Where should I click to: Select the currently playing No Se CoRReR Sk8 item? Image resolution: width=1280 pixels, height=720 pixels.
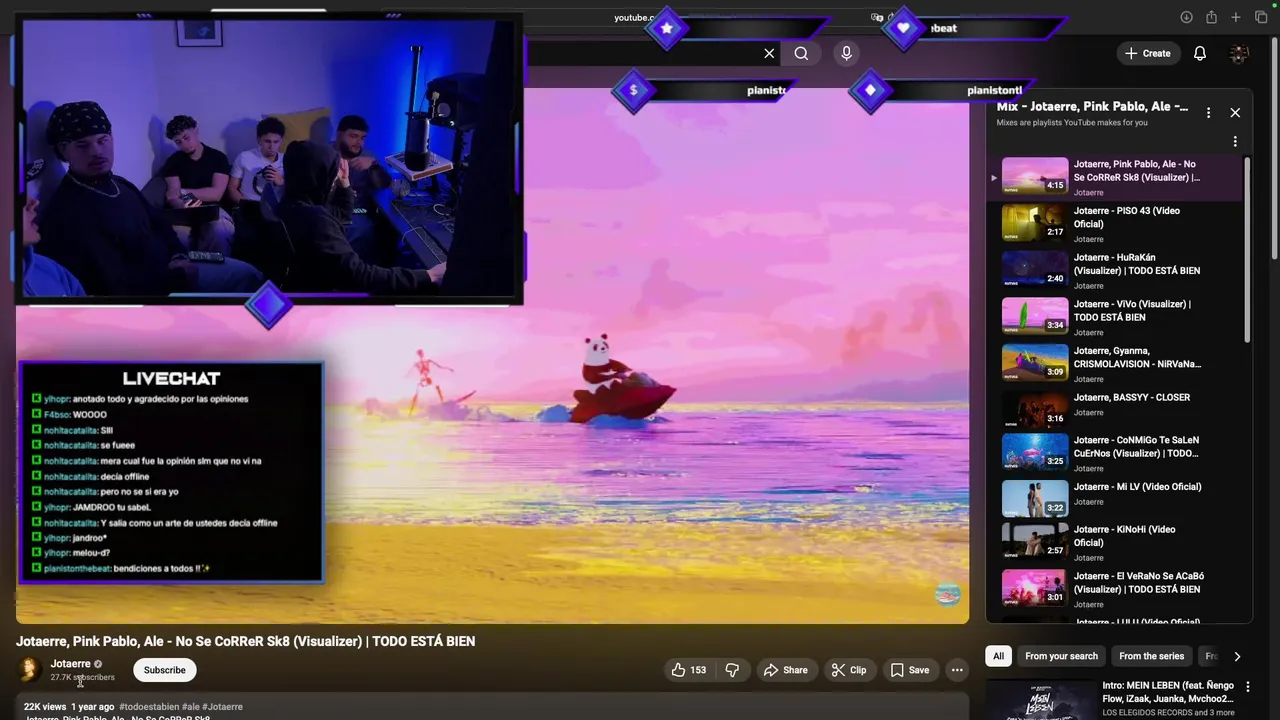pos(1115,177)
